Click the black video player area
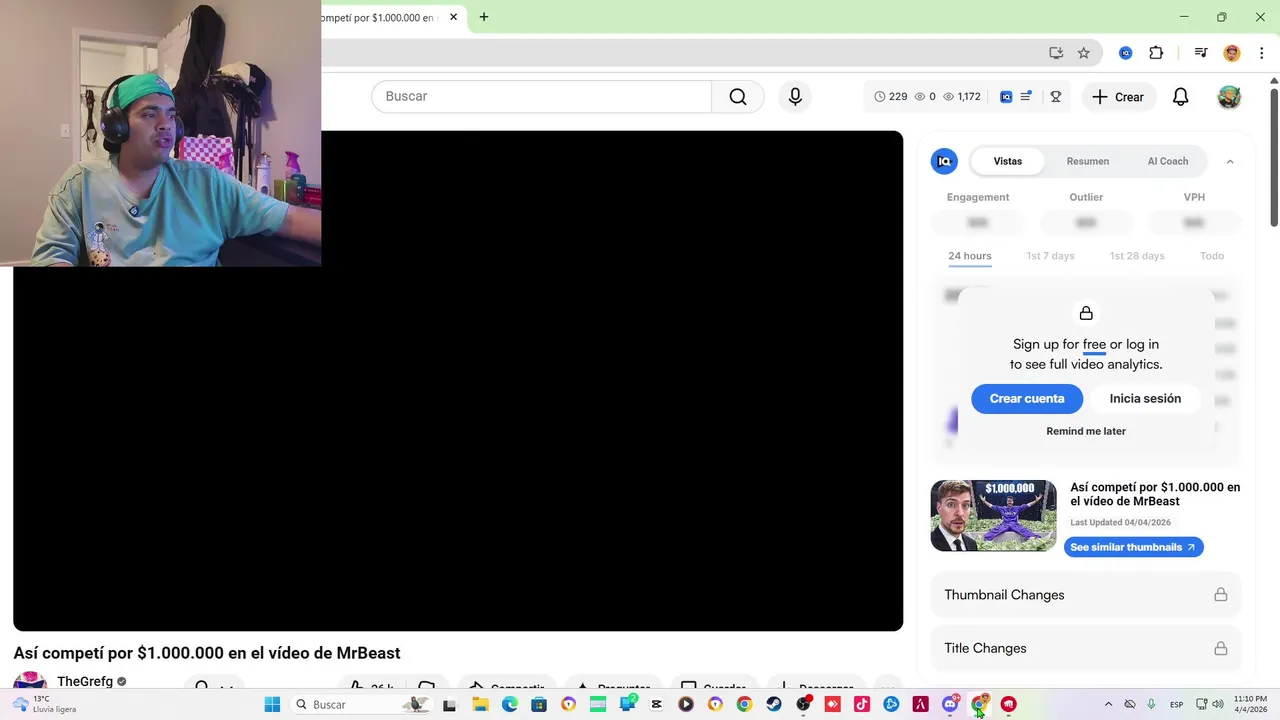Viewport: 1280px width, 720px height. coord(458,380)
